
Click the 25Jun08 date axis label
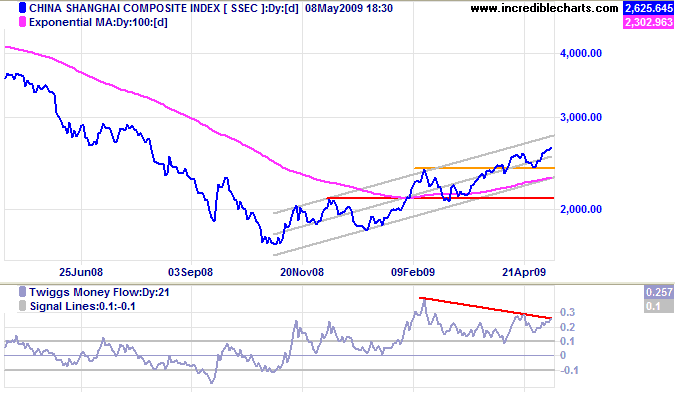click(x=81, y=272)
